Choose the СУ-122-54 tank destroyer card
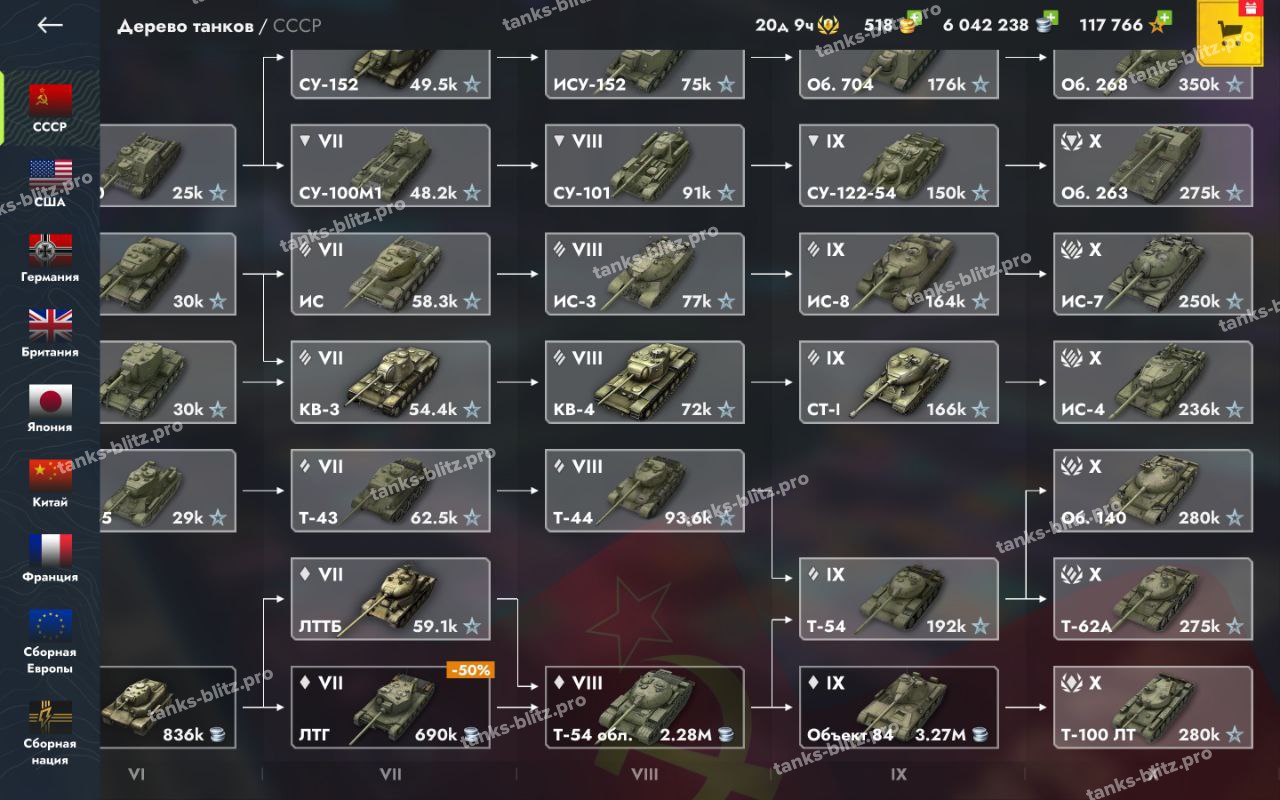The image size is (1280, 800). pos(899,165)
